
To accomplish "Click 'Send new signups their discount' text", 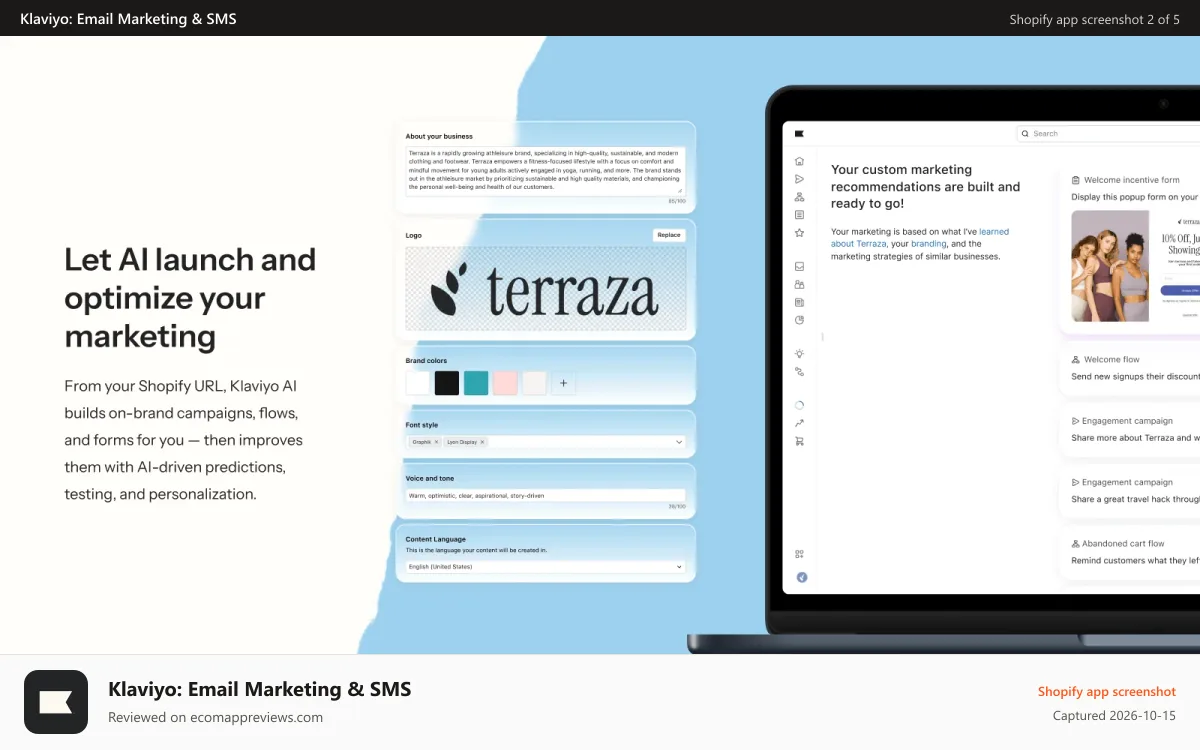I will pos(1135,377).
